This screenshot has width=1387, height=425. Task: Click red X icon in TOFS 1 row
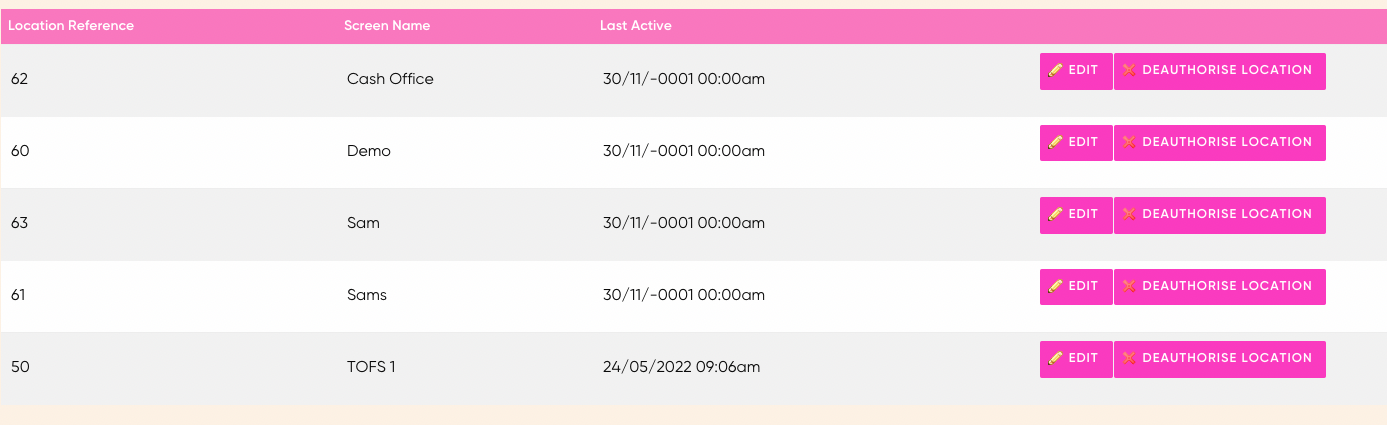(1129, 359)
